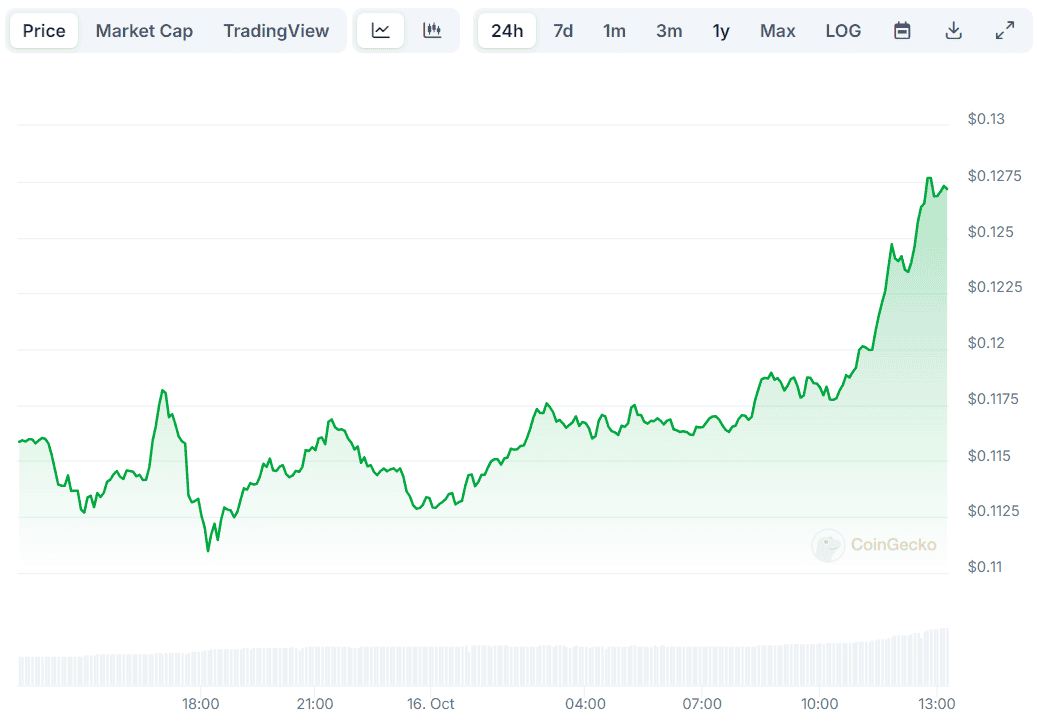Image resolution: width=1037 pixels, height=728 pixels.
Task: Open the calendar date range picker
Action: point(902,31)
